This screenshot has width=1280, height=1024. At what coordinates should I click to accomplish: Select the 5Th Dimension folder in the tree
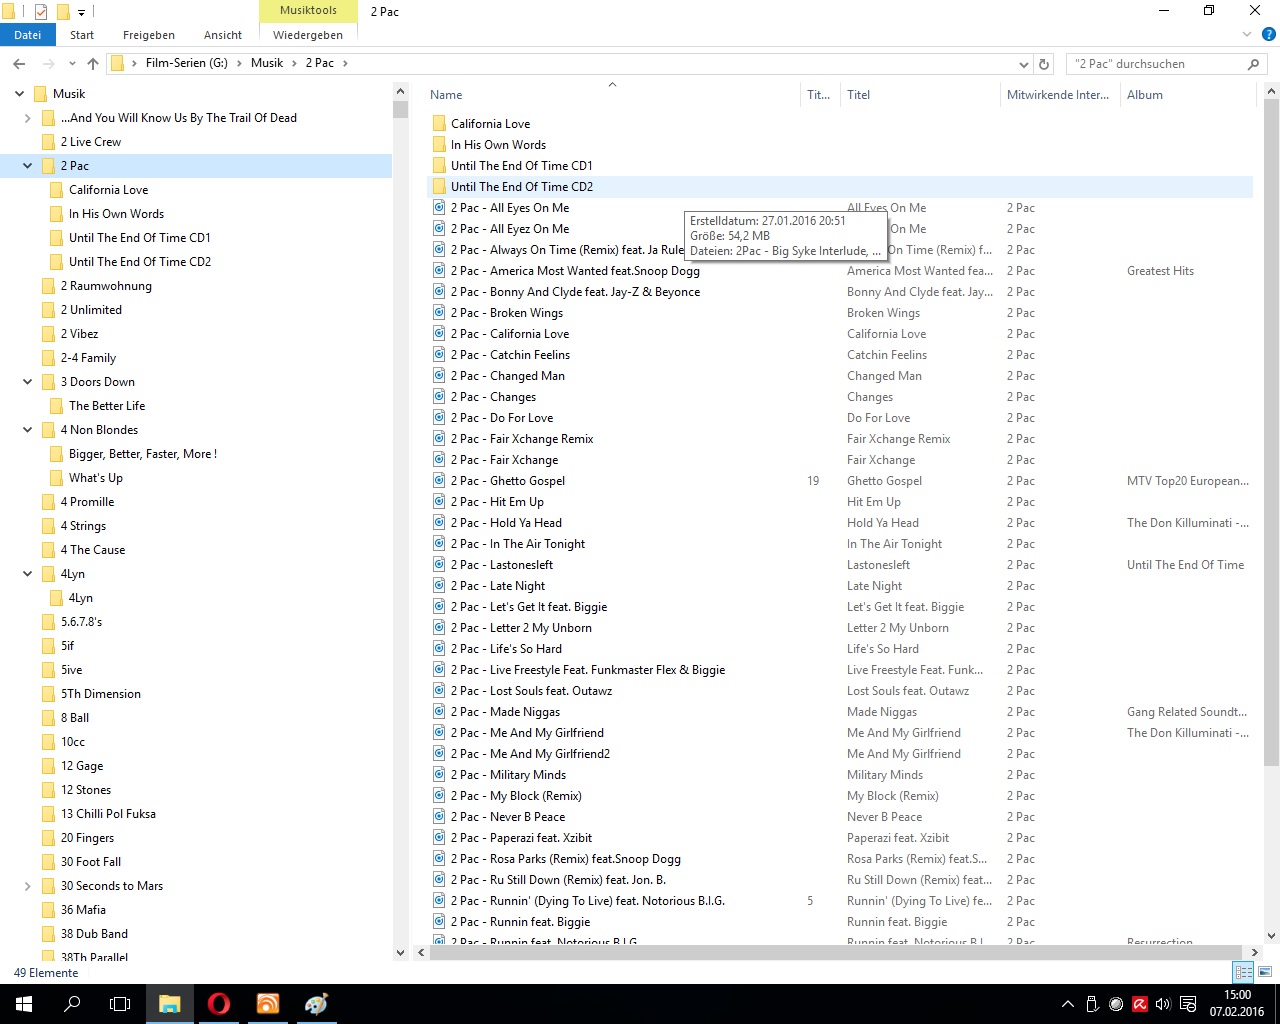click(x=101, y=694)
